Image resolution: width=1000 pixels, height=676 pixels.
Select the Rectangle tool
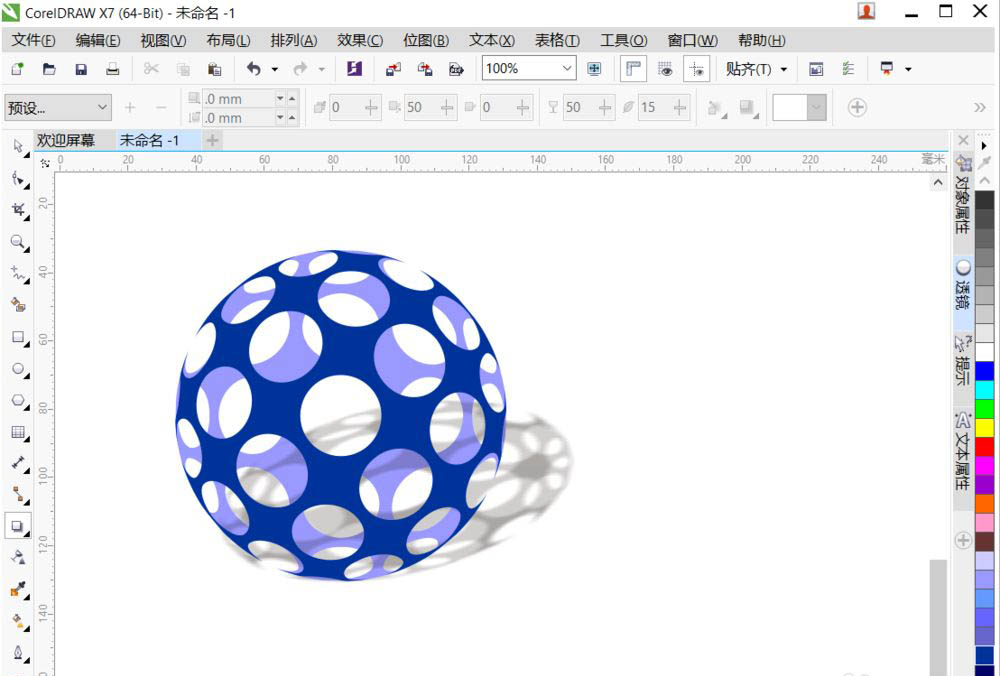18,337
